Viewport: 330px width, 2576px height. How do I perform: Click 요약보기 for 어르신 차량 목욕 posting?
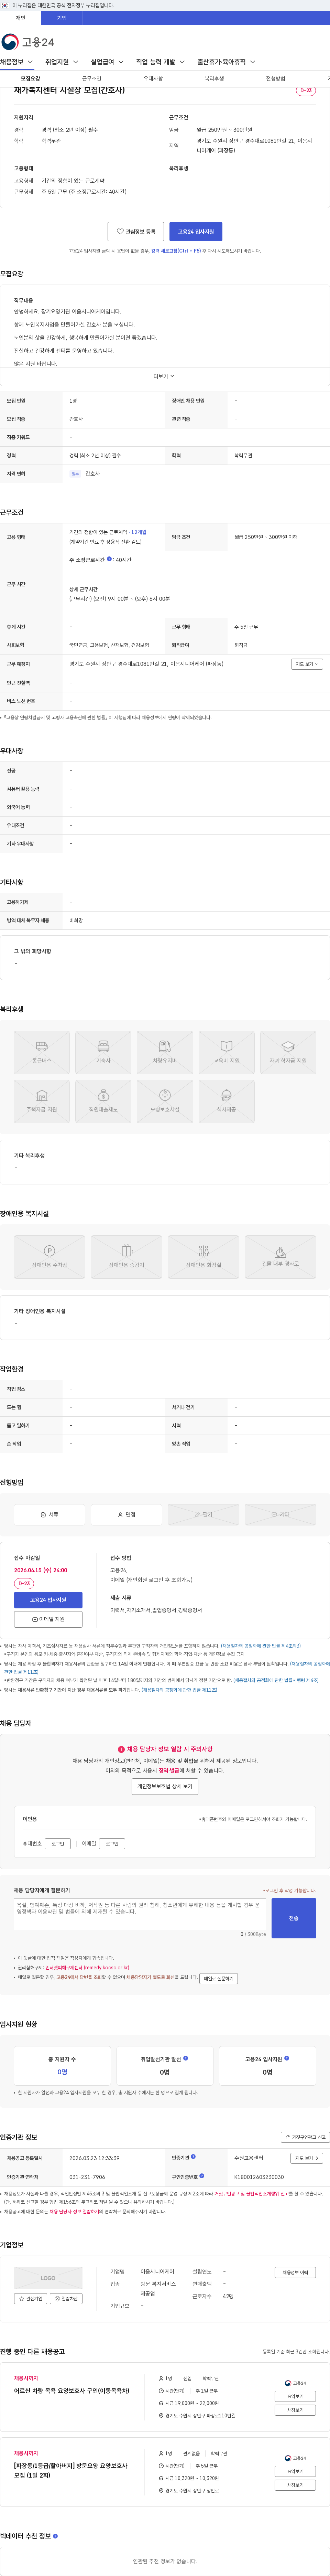pyautogui.click(x=295, y=2396)
